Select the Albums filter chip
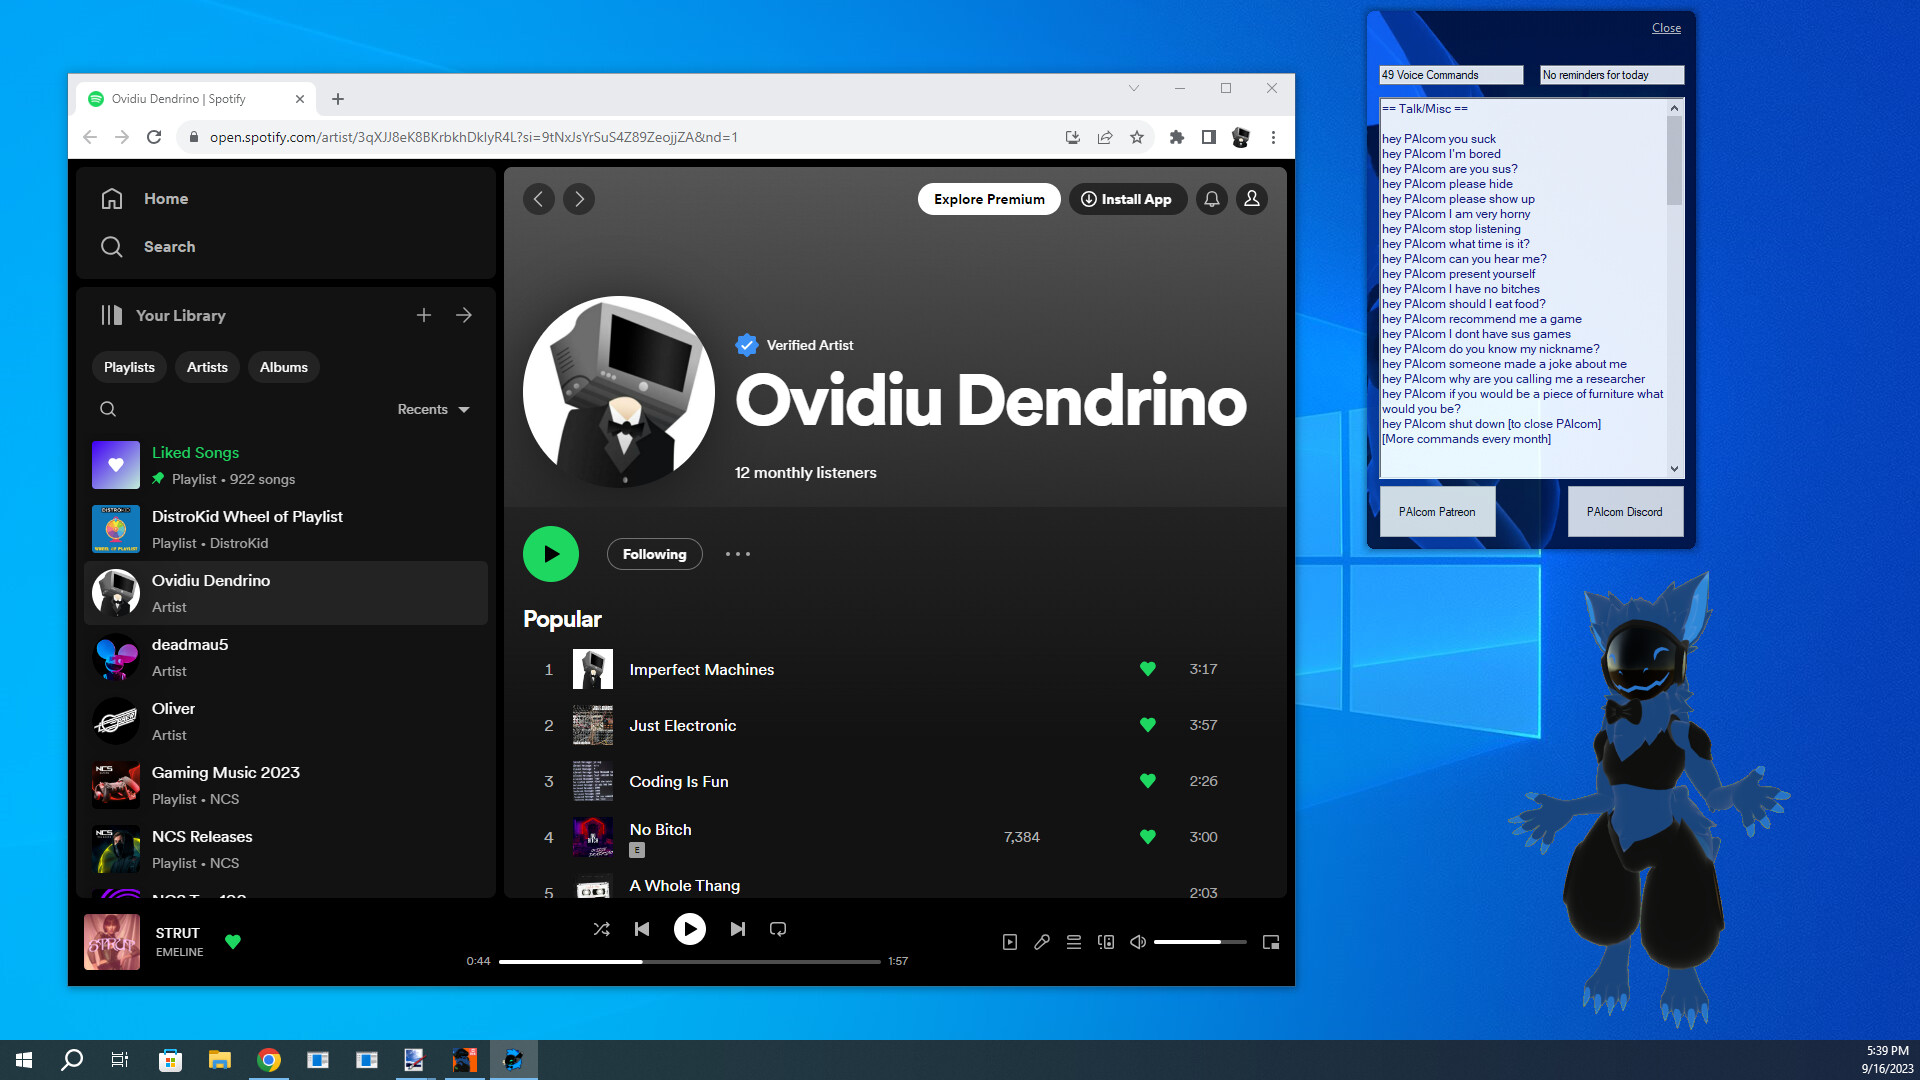1920x1080 pixels. [283, 367]
